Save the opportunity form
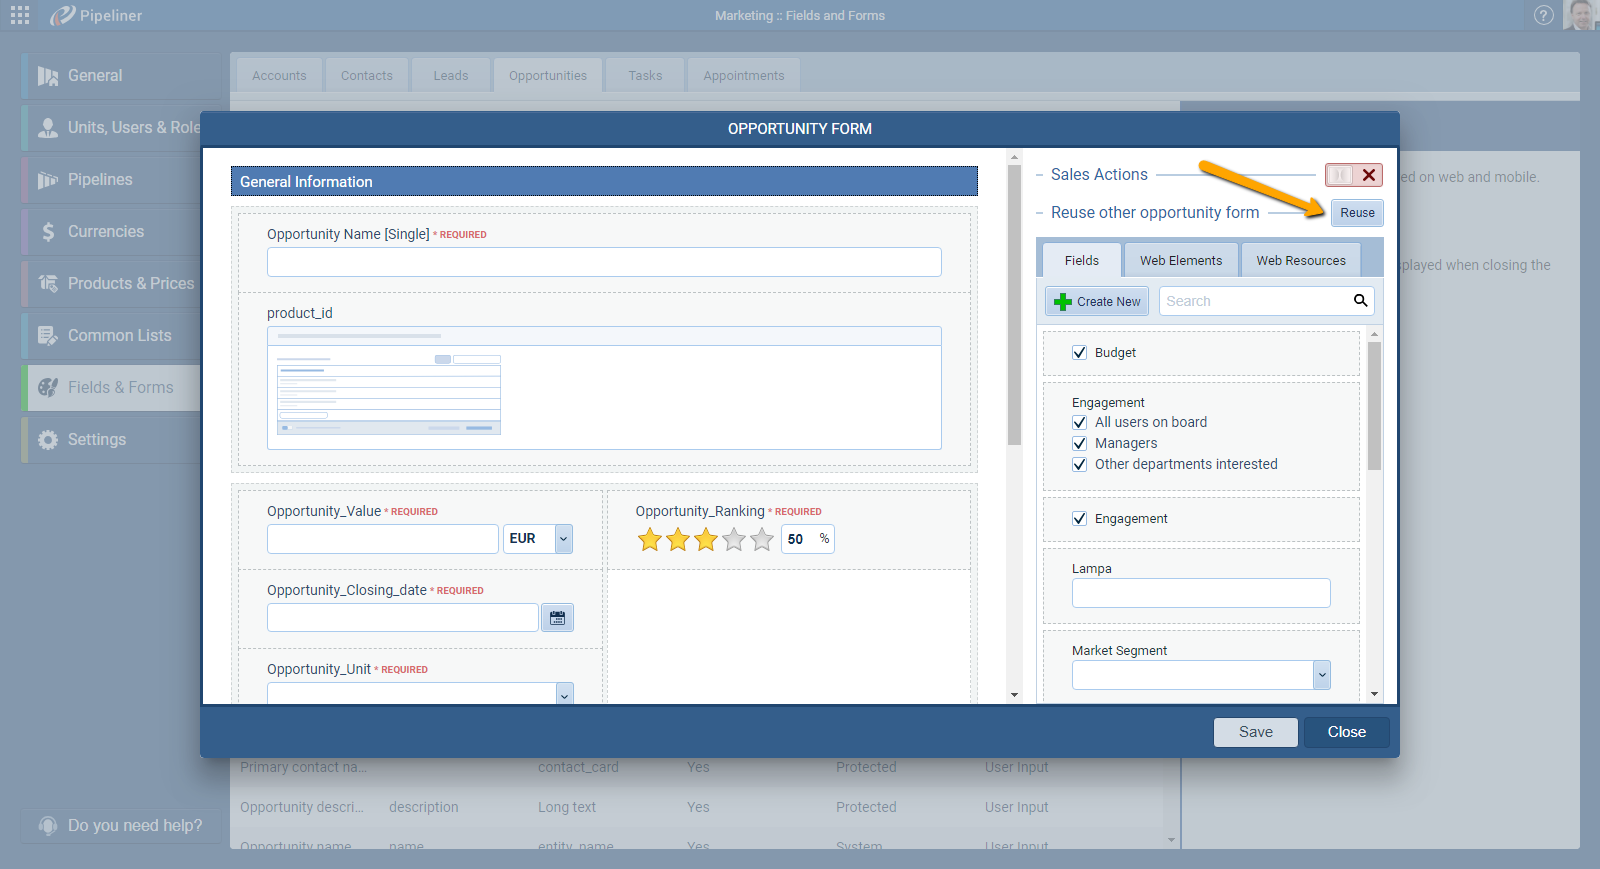 (1255, 732)
